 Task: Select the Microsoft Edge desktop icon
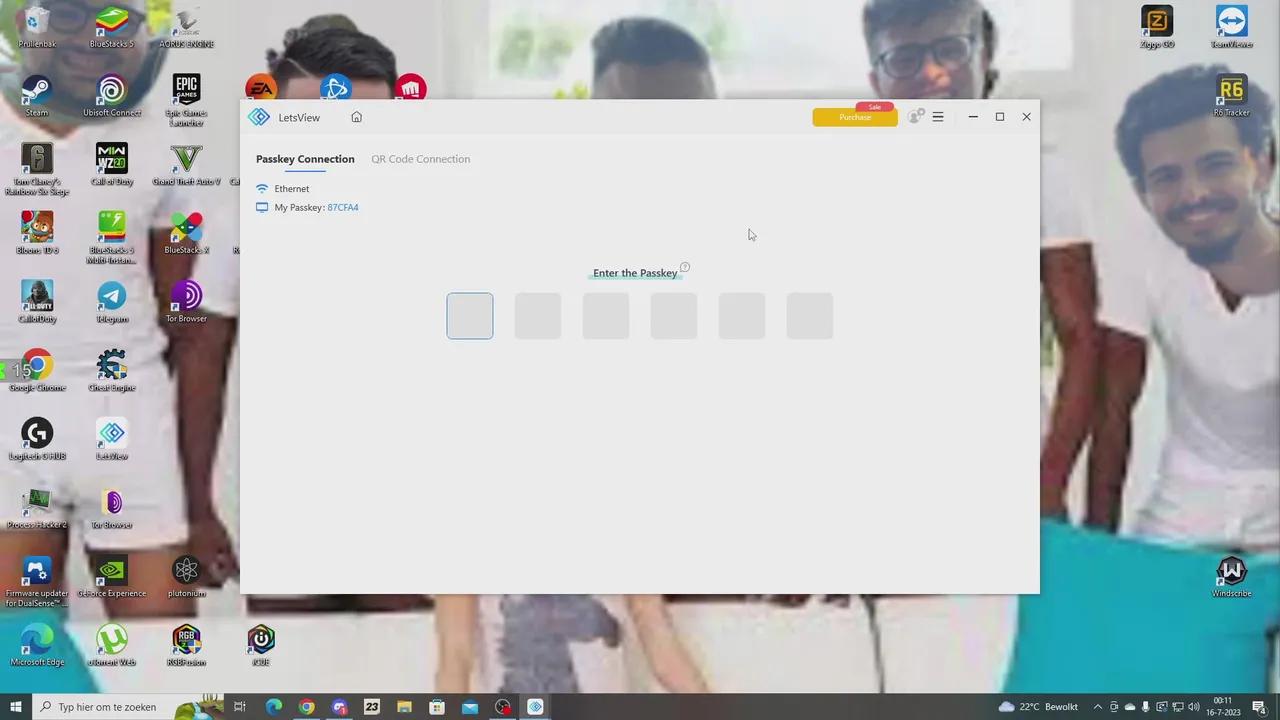pos(37,646)
